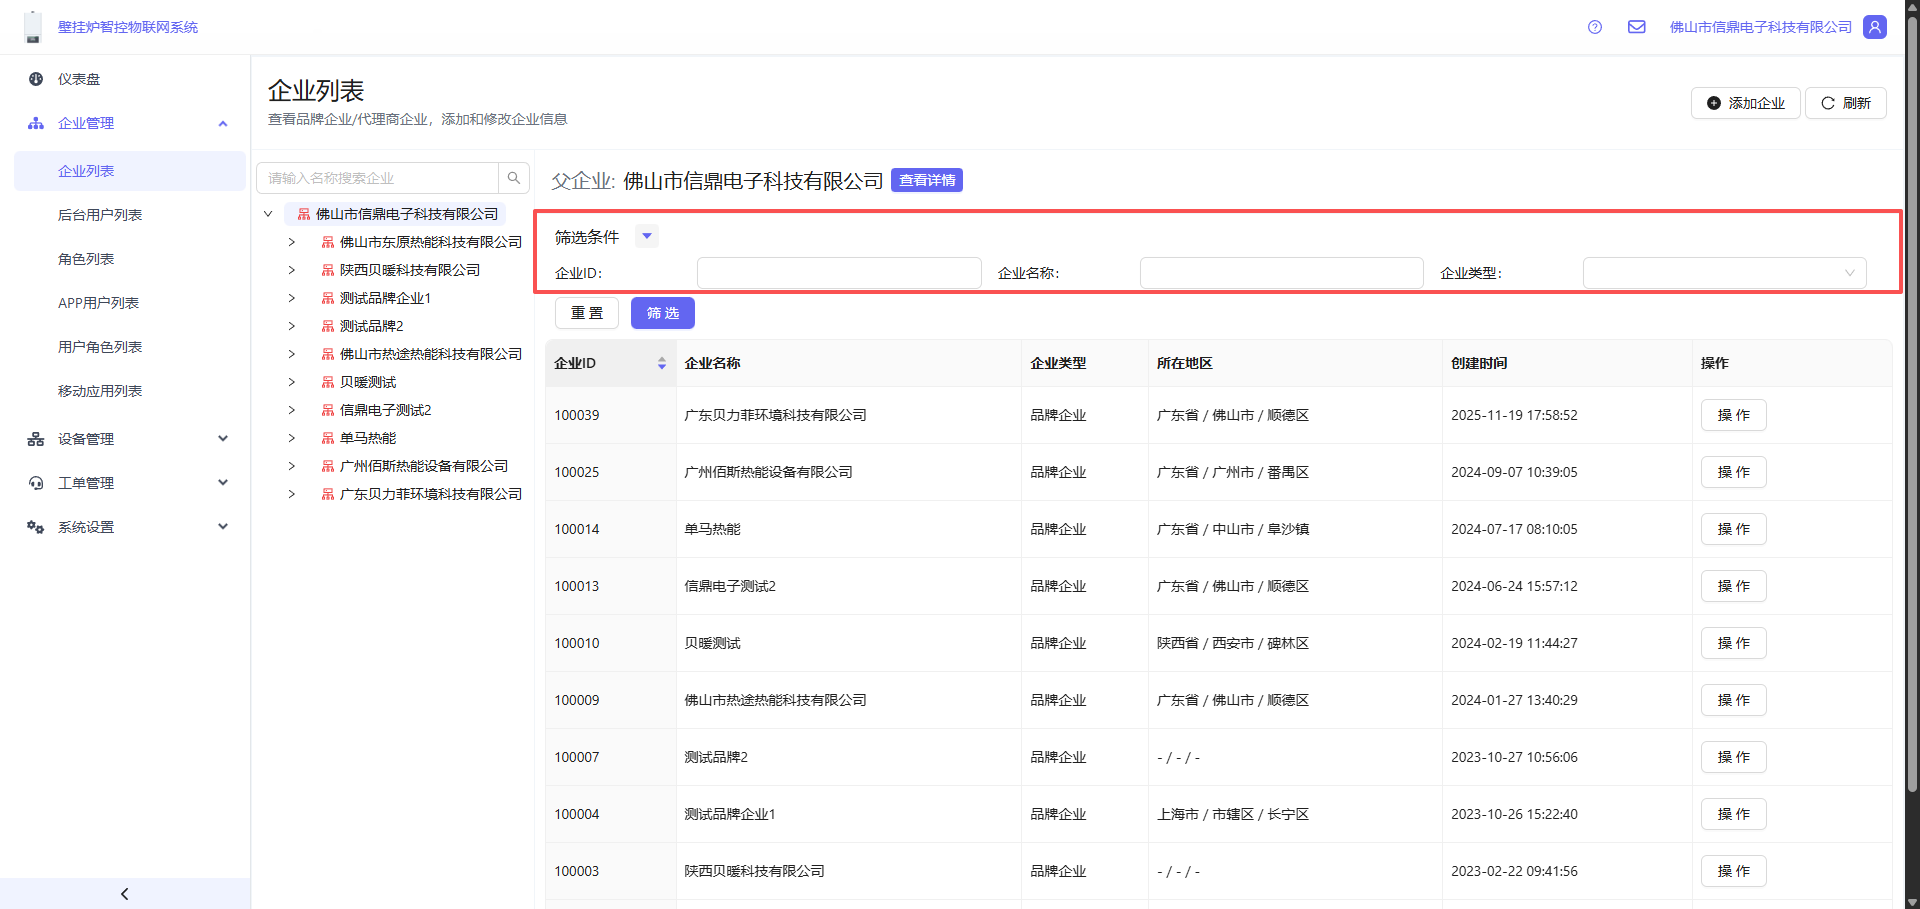Click the 企业ID column sort icon
Viewport: 1920px width, 909px height.
click(x=662, y=363)
